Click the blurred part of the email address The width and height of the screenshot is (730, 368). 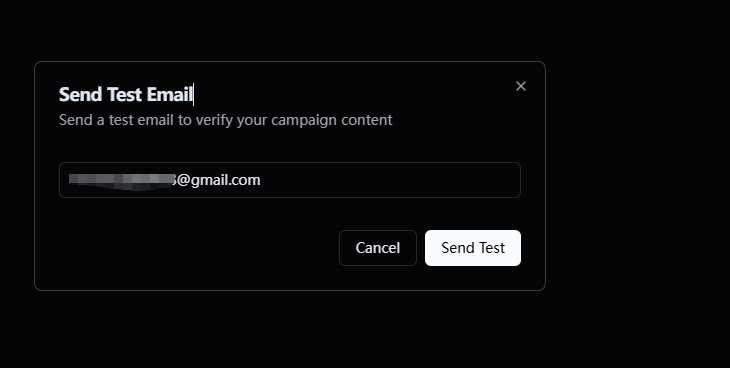121,181
